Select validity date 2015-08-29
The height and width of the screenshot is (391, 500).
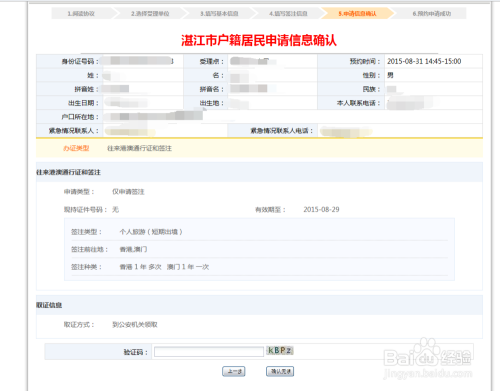[x=321, y=209]
